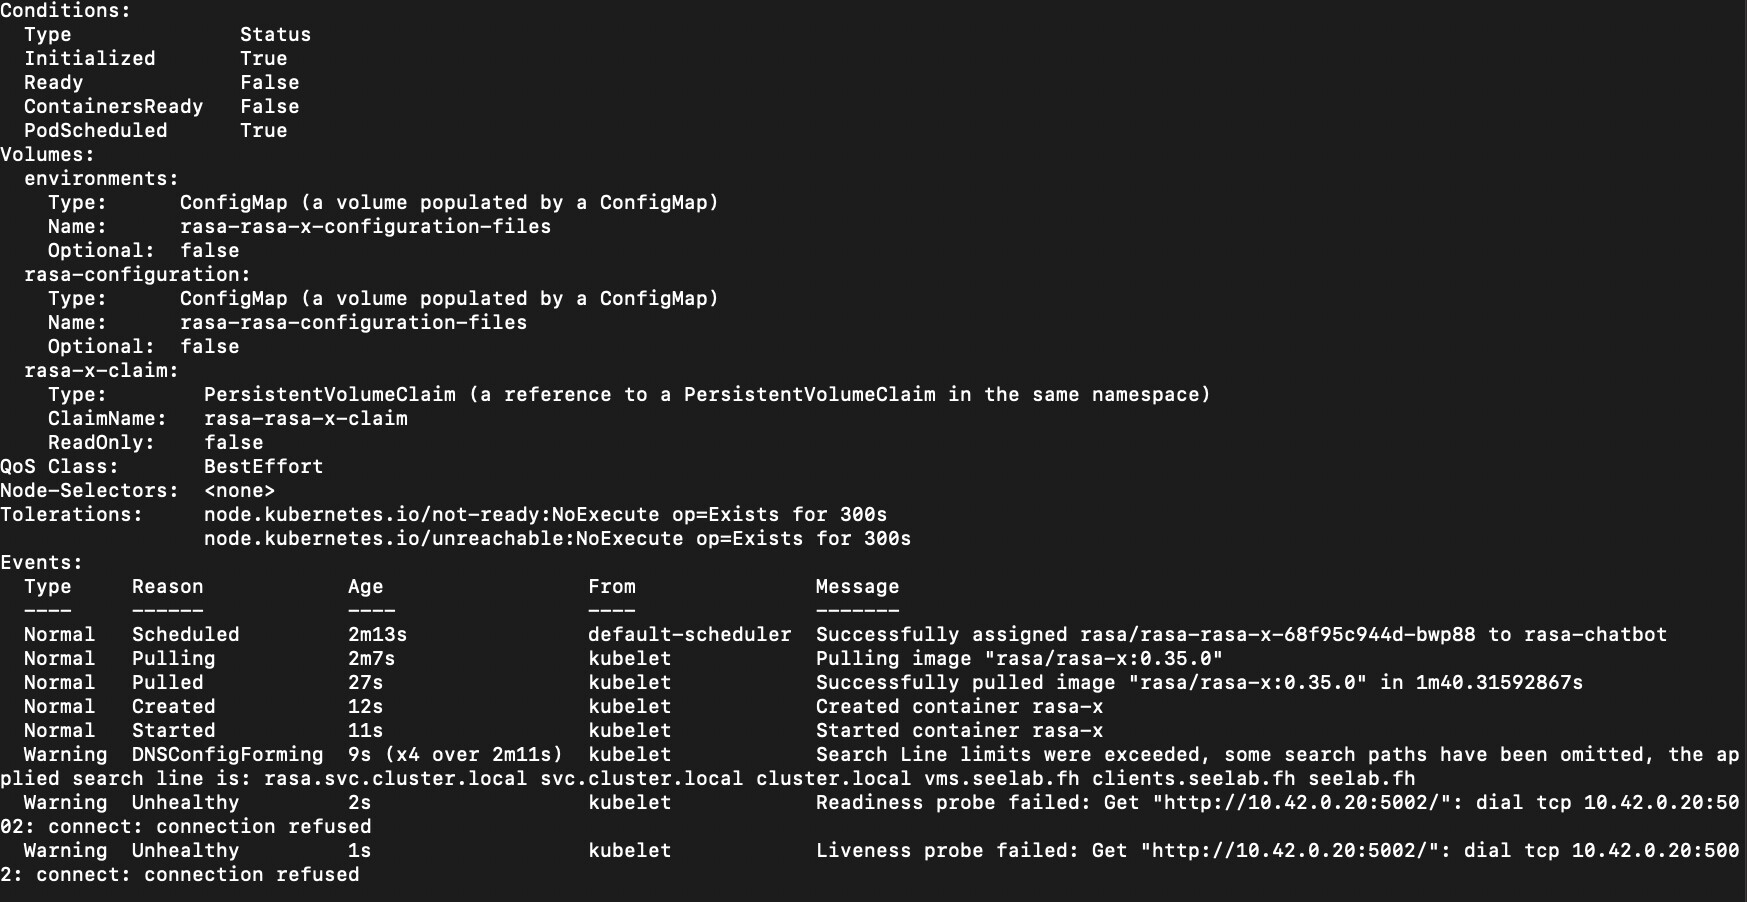This screenshot has width=1747, height=902.
Task: Click the 'ContainersReady' condition type
Action: coord(113,107)
